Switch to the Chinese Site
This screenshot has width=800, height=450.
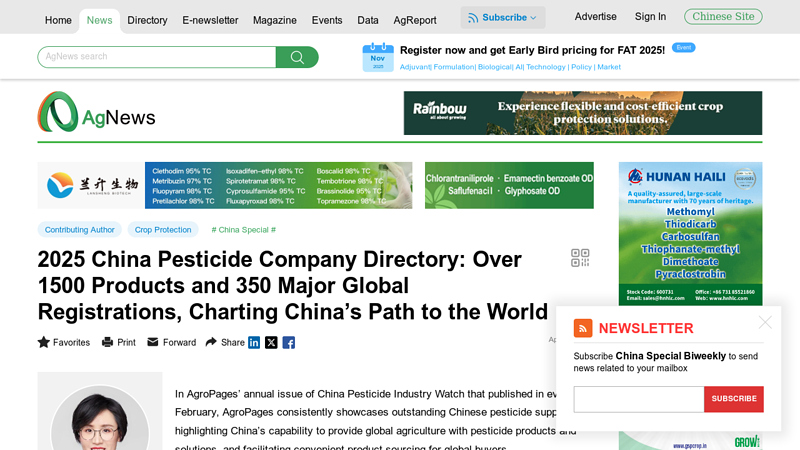[x=723, y=16]
